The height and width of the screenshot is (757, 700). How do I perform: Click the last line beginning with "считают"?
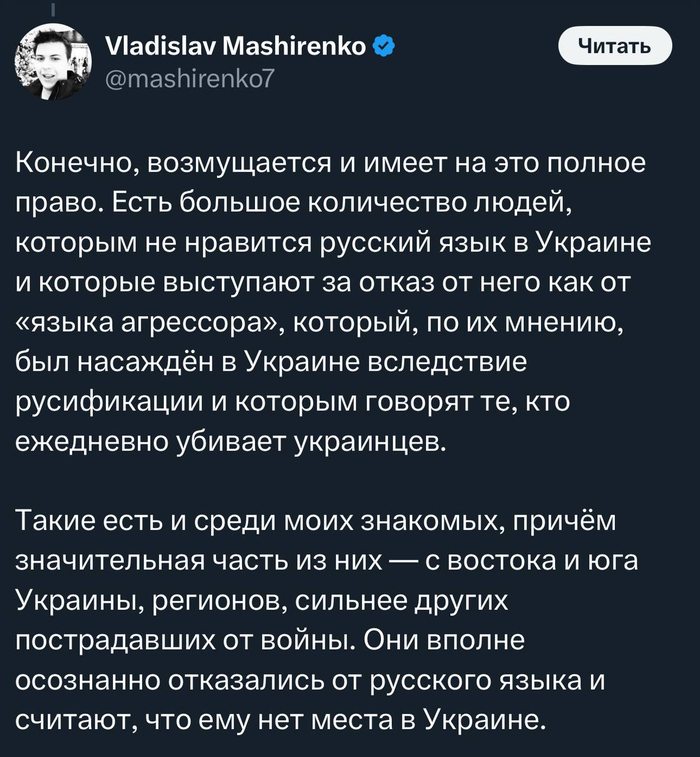click(x=282, y=720)
